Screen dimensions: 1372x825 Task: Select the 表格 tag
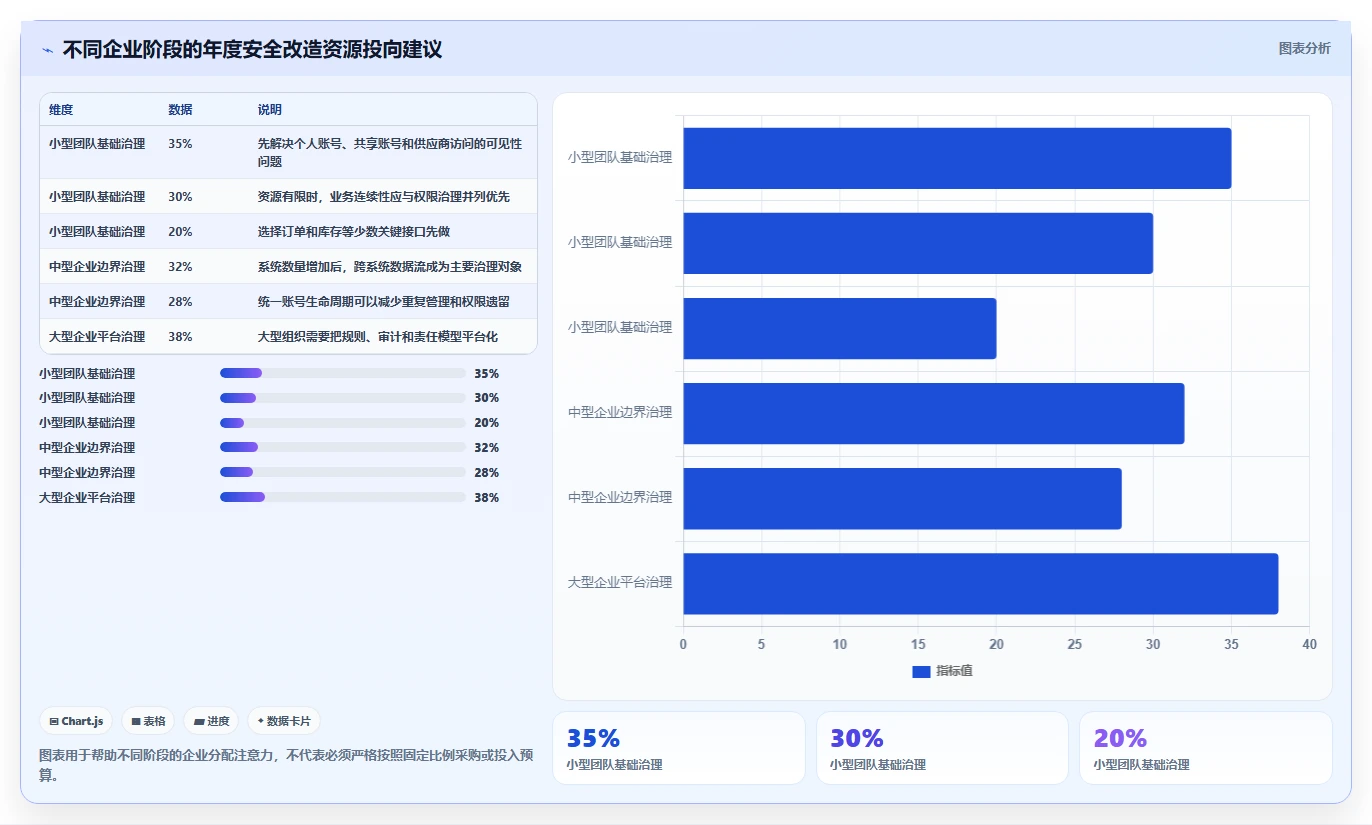[x=148, y=721]
